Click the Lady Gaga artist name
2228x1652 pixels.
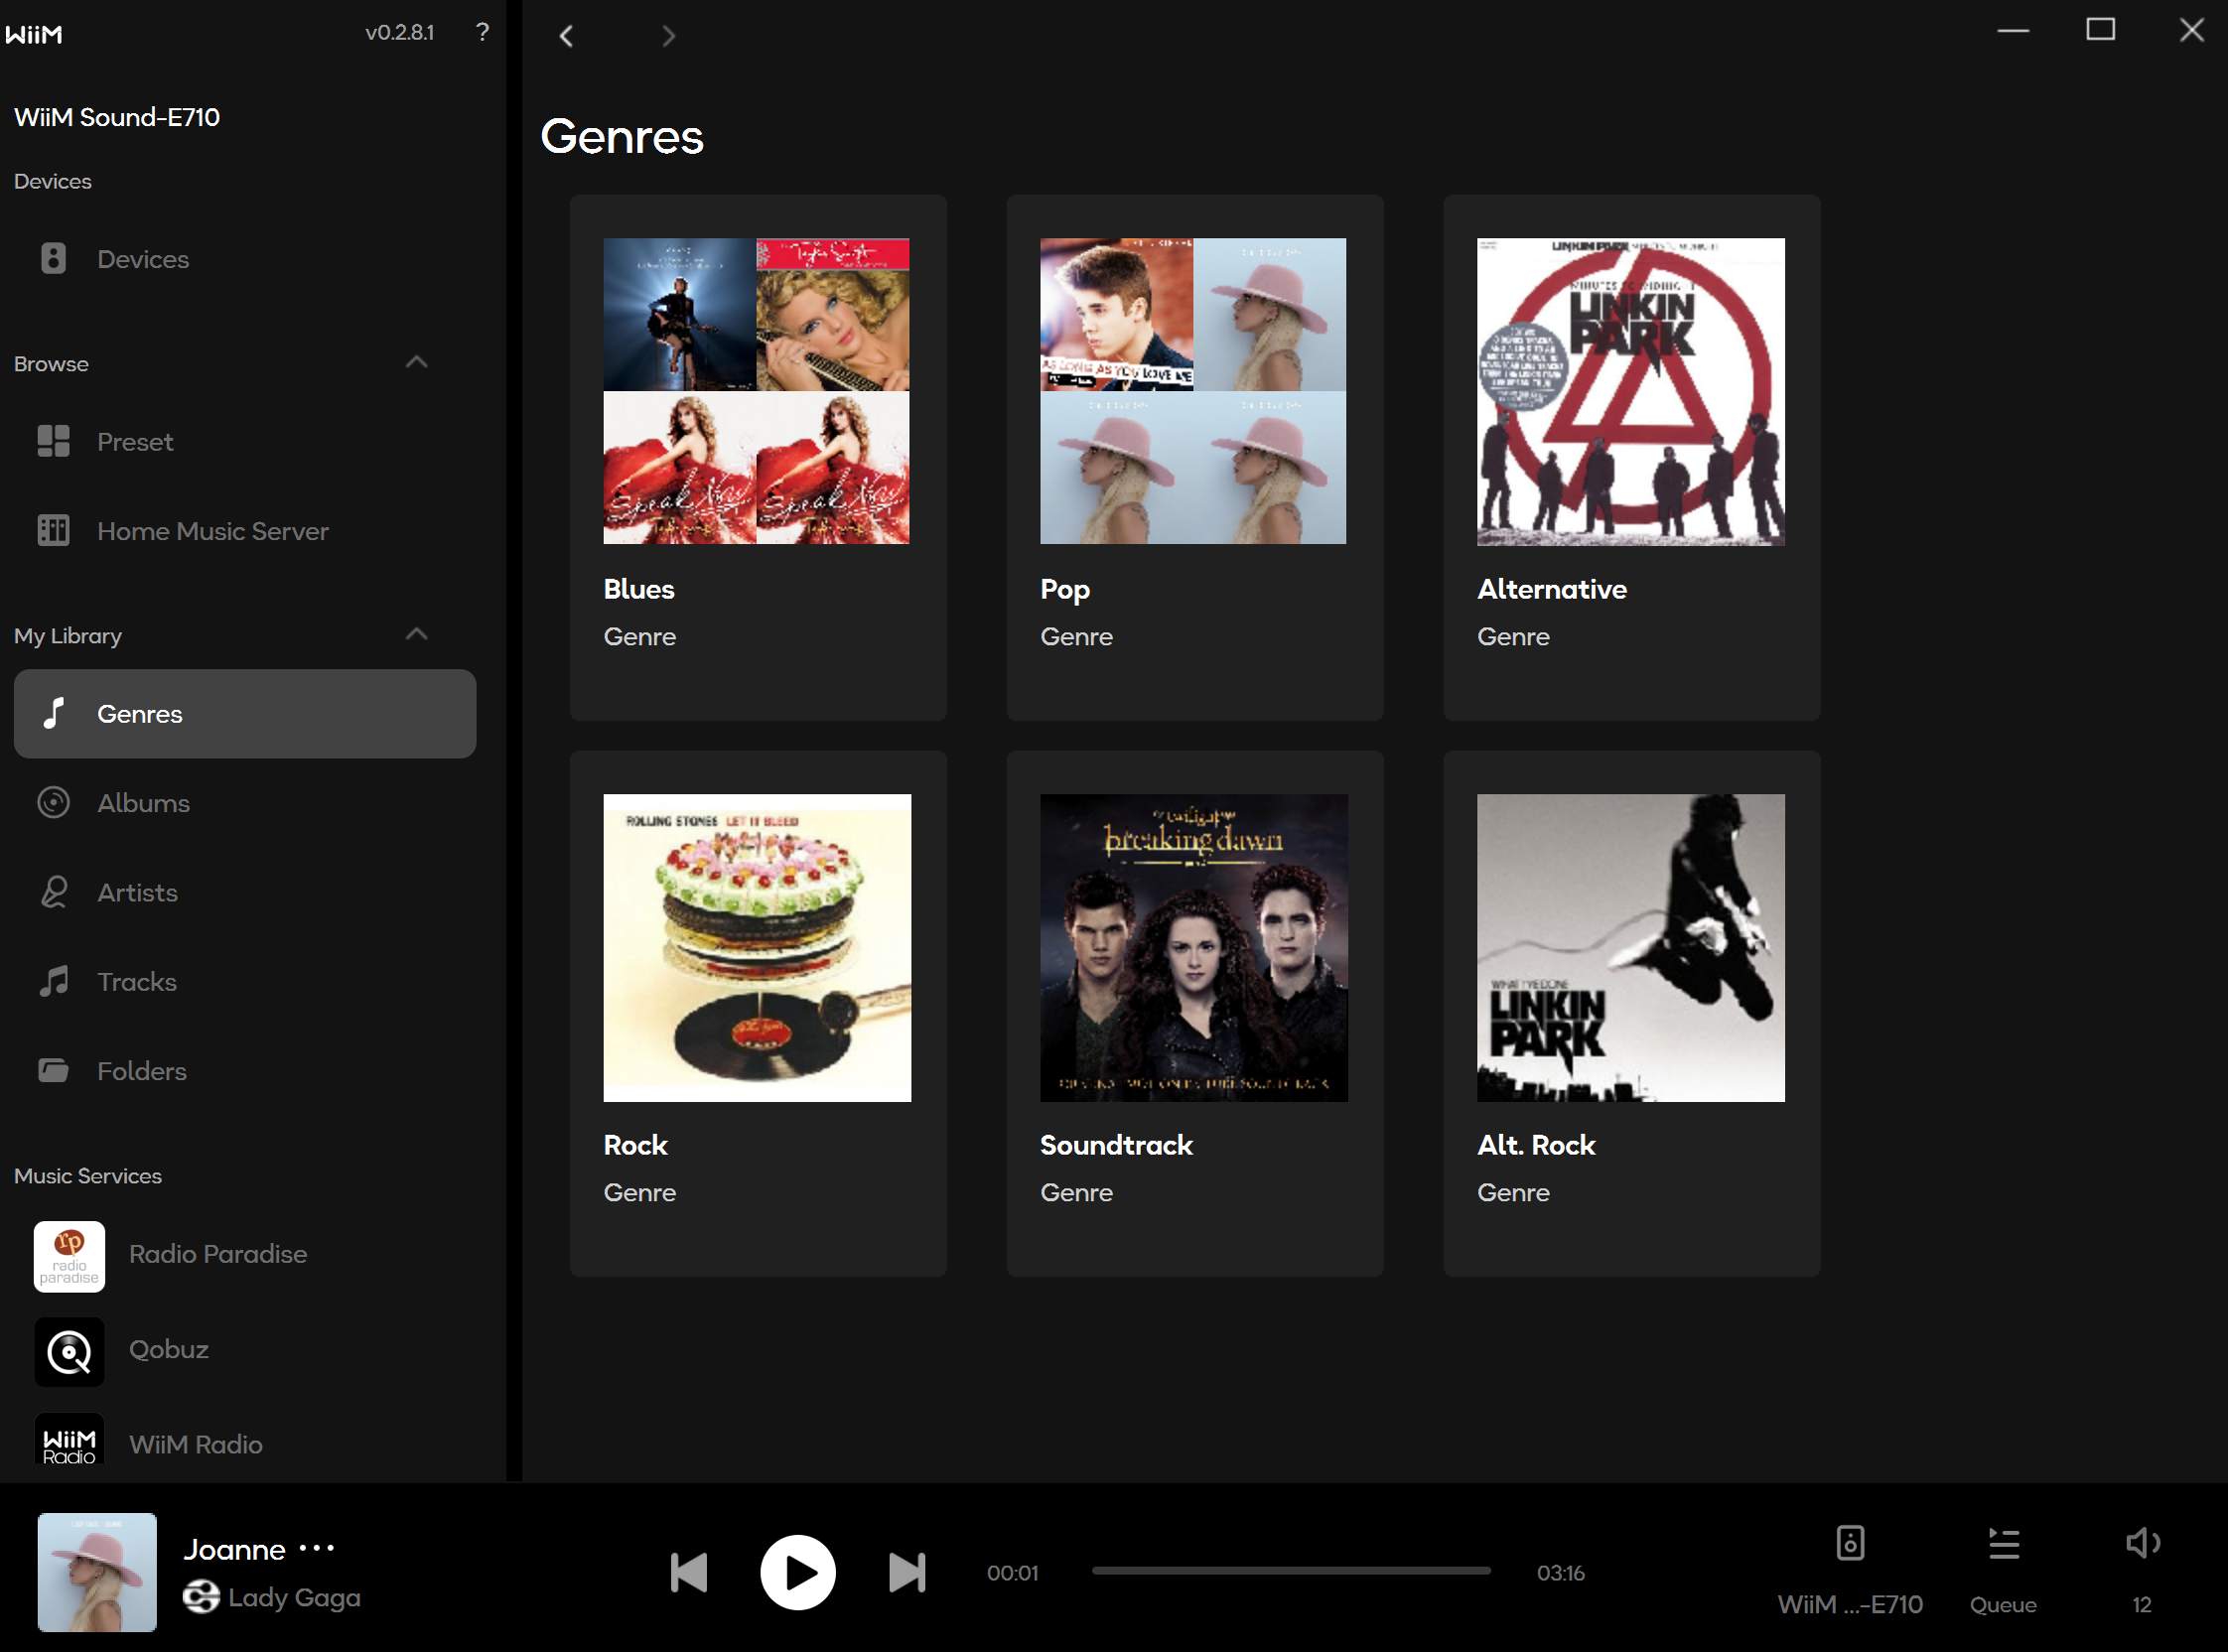click(x=294, y=1597)
